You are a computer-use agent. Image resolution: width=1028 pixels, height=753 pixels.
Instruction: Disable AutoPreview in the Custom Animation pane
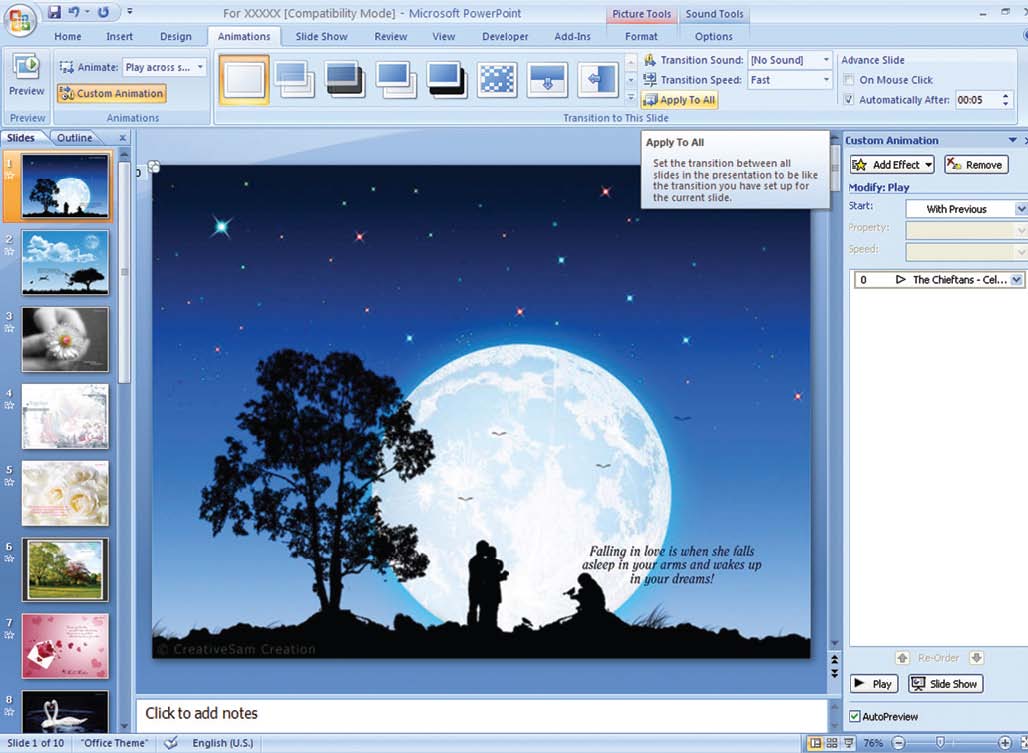click(x=854, y=716)
